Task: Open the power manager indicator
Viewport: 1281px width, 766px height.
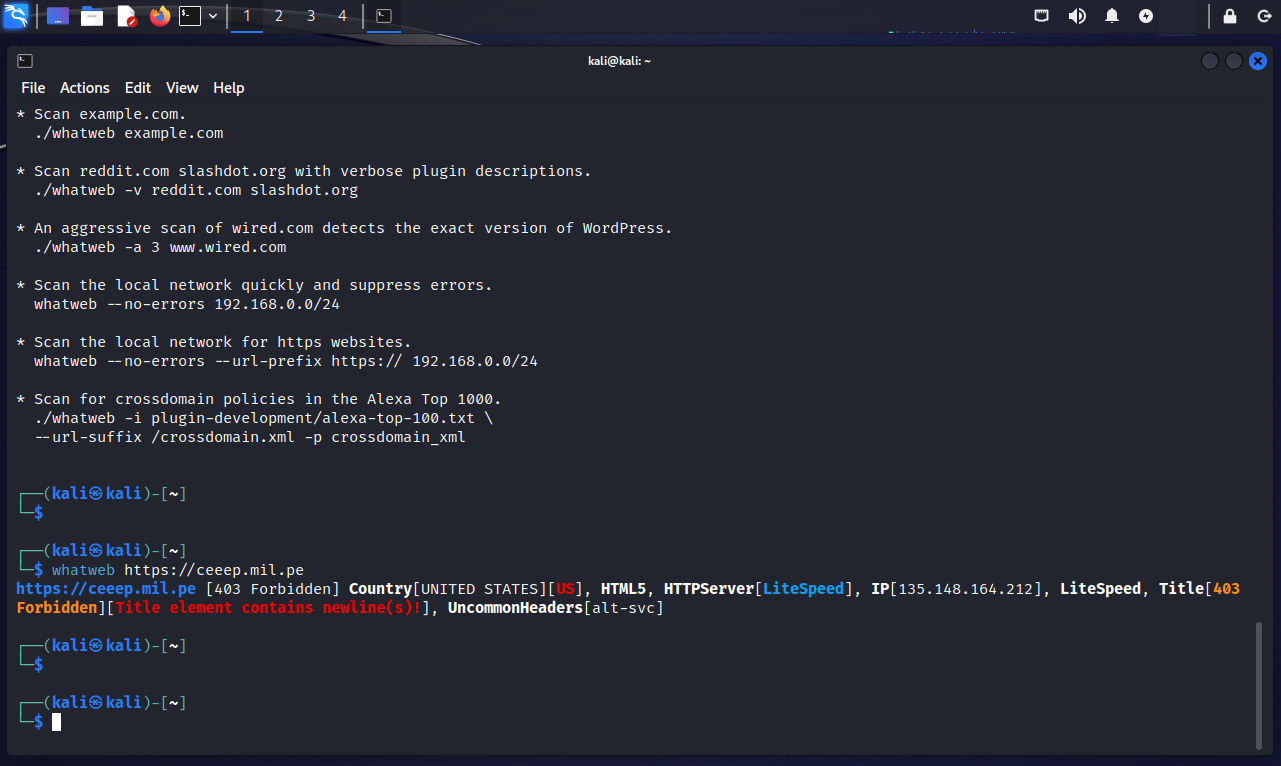Action: (x=1146, y=16)
